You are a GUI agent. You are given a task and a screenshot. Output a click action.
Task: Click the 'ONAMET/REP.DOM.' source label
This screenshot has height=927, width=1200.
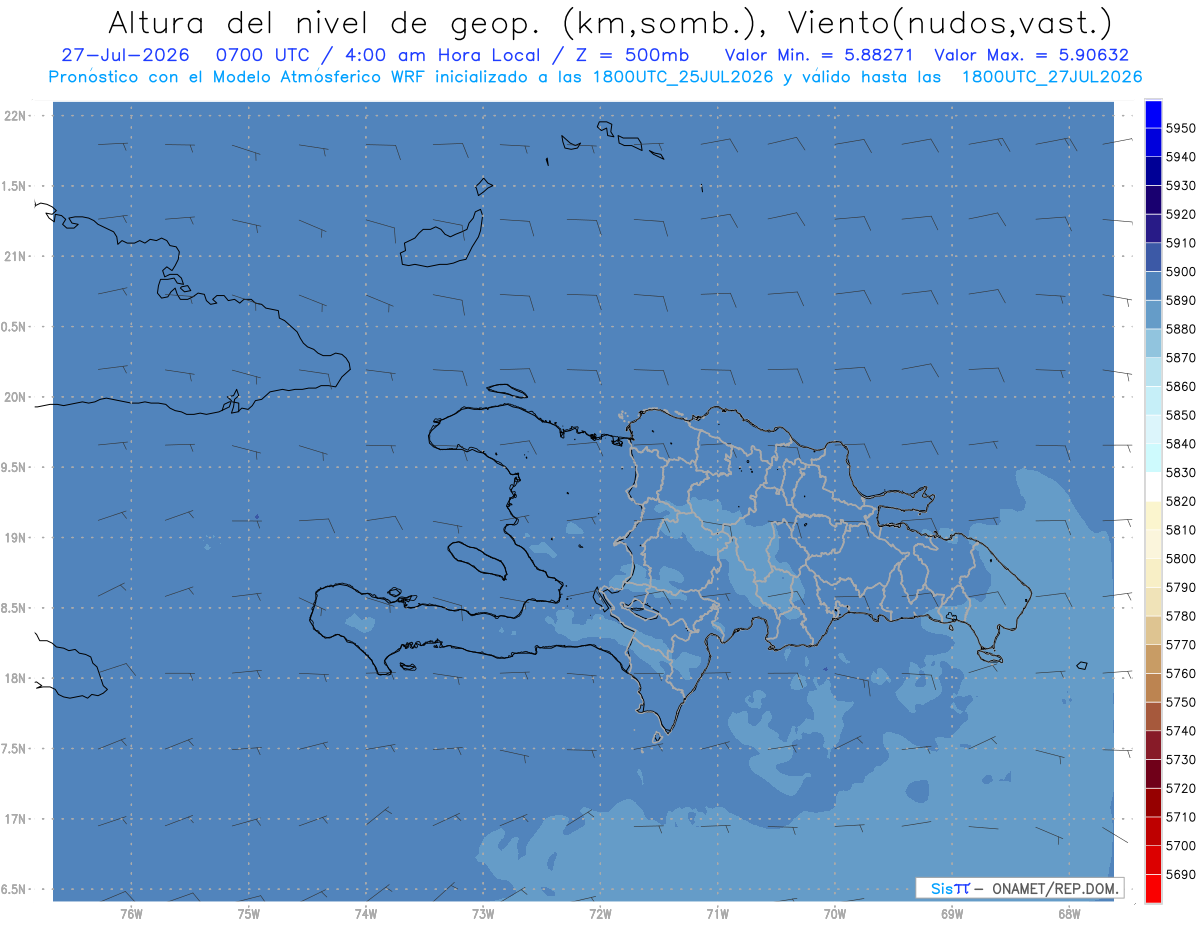1054,888
